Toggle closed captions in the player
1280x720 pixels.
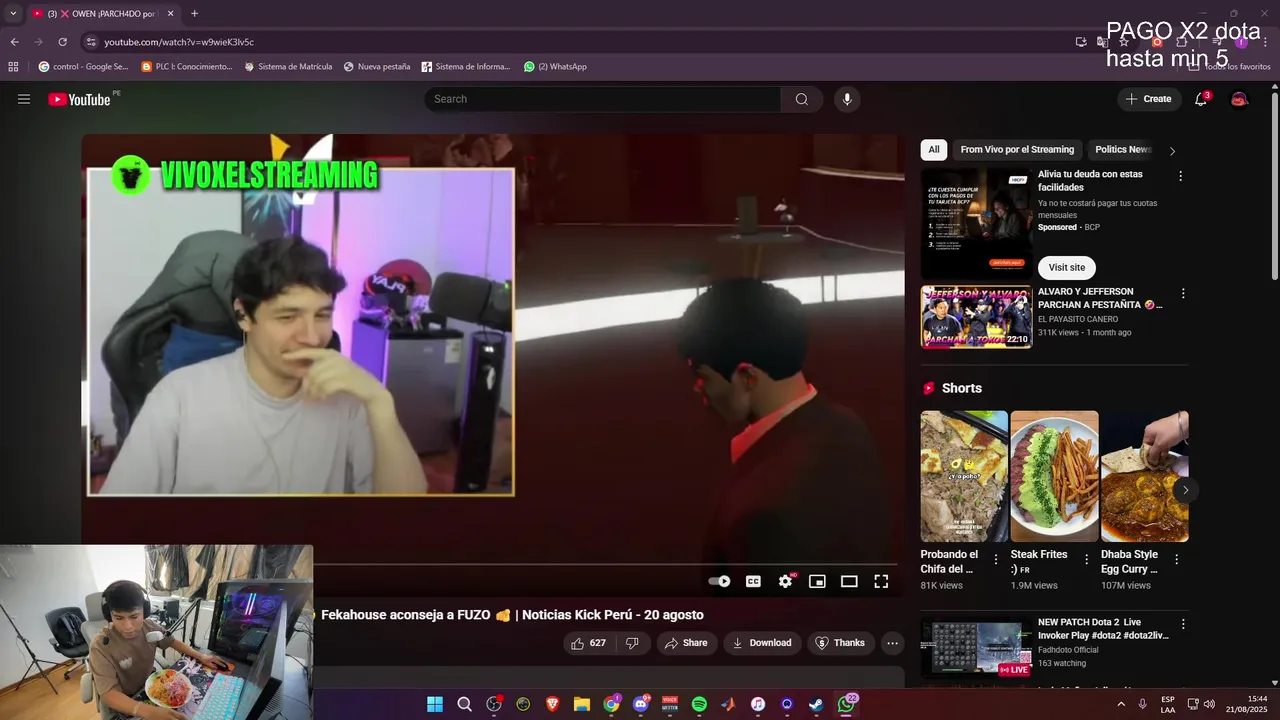[x=753, y=581]
